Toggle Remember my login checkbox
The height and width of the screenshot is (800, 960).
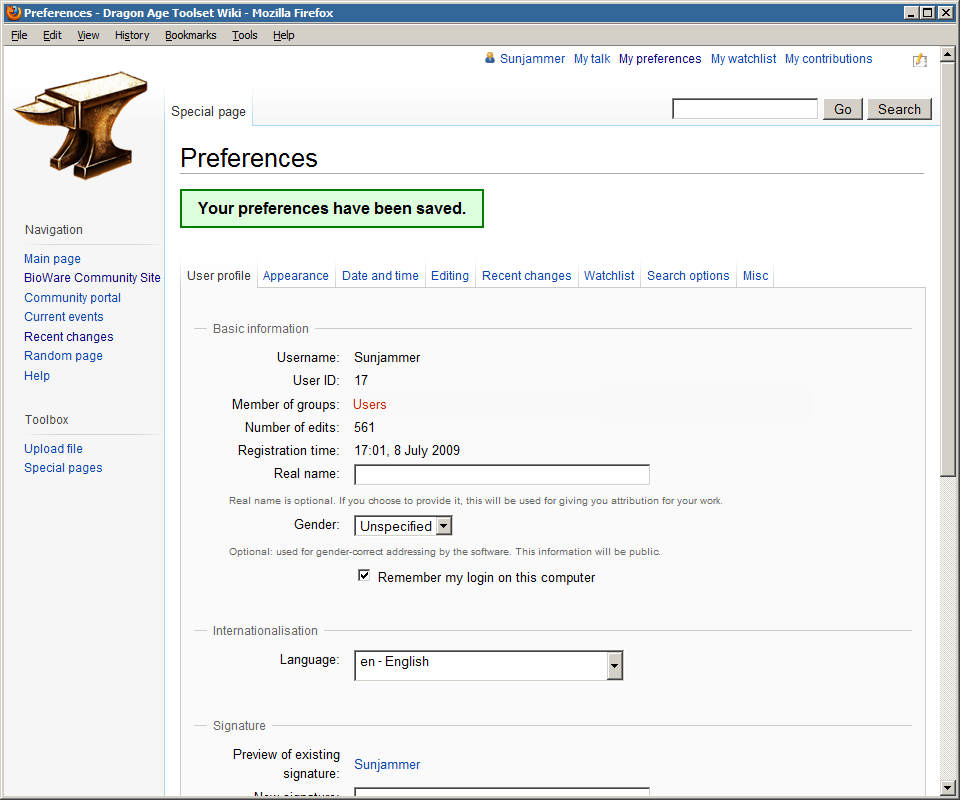[x=365, y=576]
